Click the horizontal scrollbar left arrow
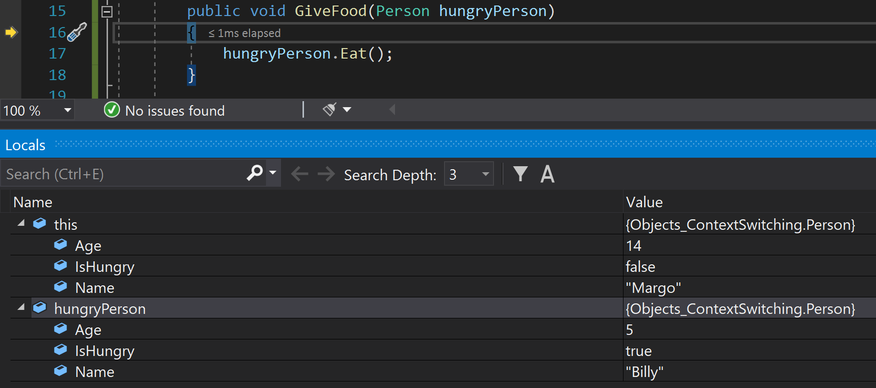 tap(392, 110)
